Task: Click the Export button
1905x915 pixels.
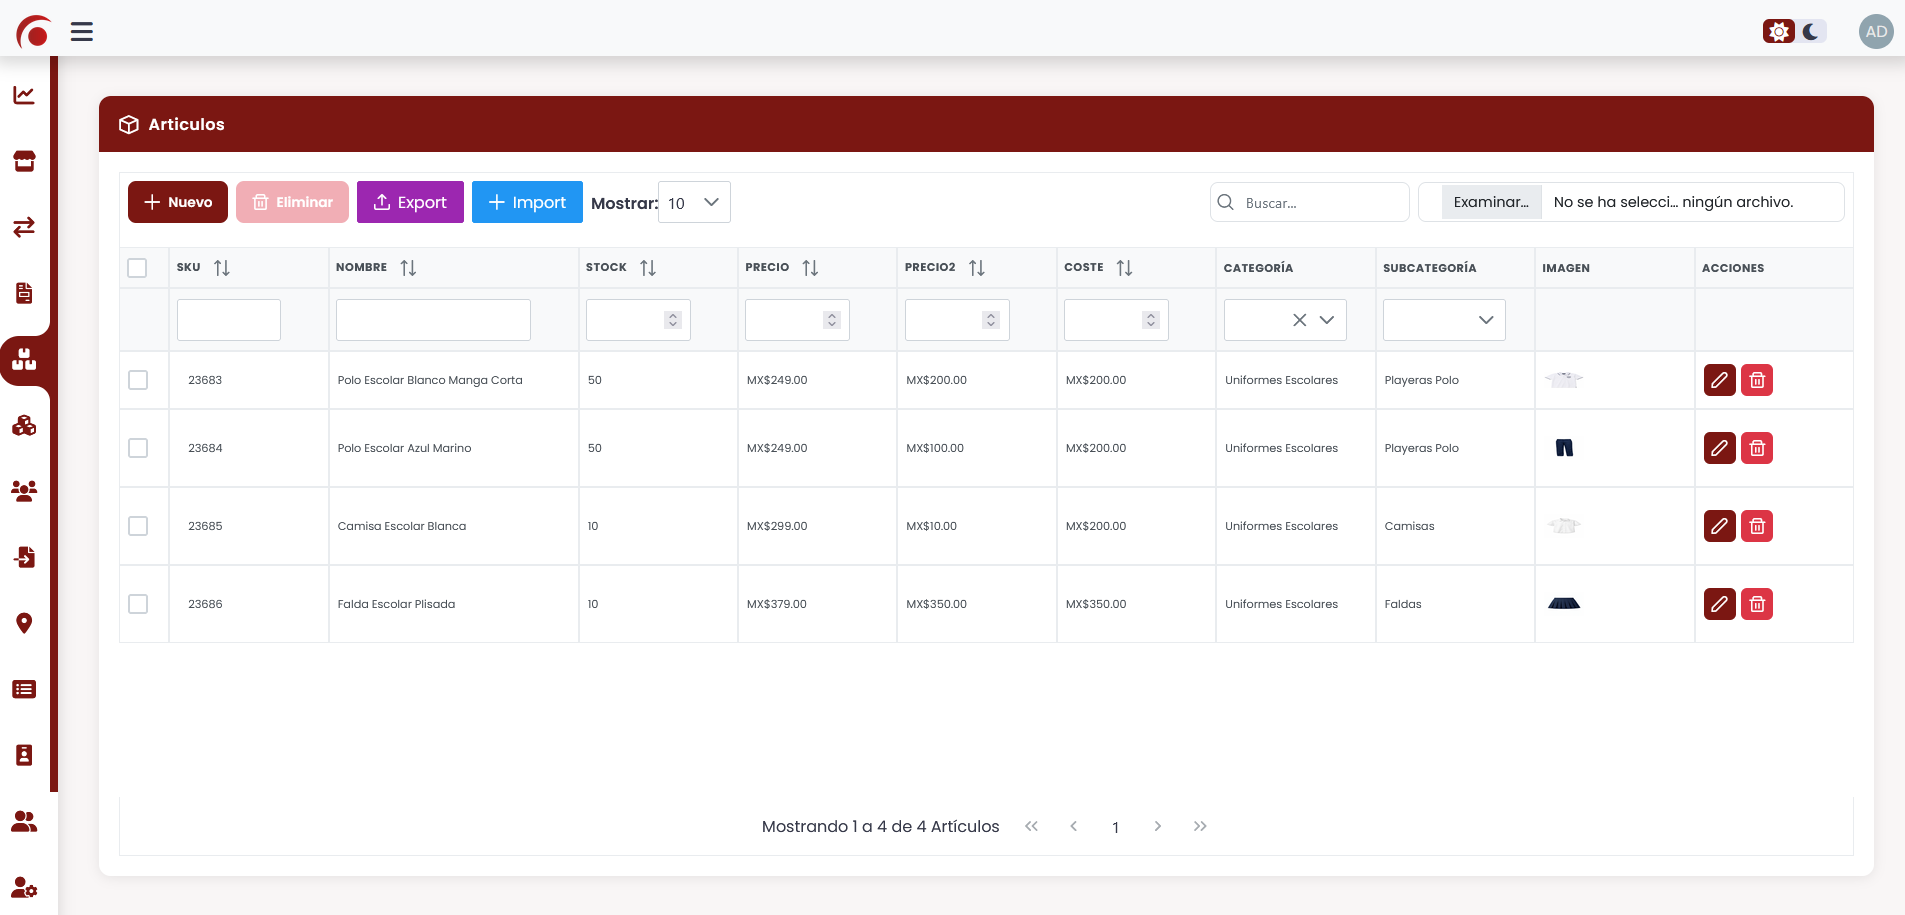Action: 410,202
